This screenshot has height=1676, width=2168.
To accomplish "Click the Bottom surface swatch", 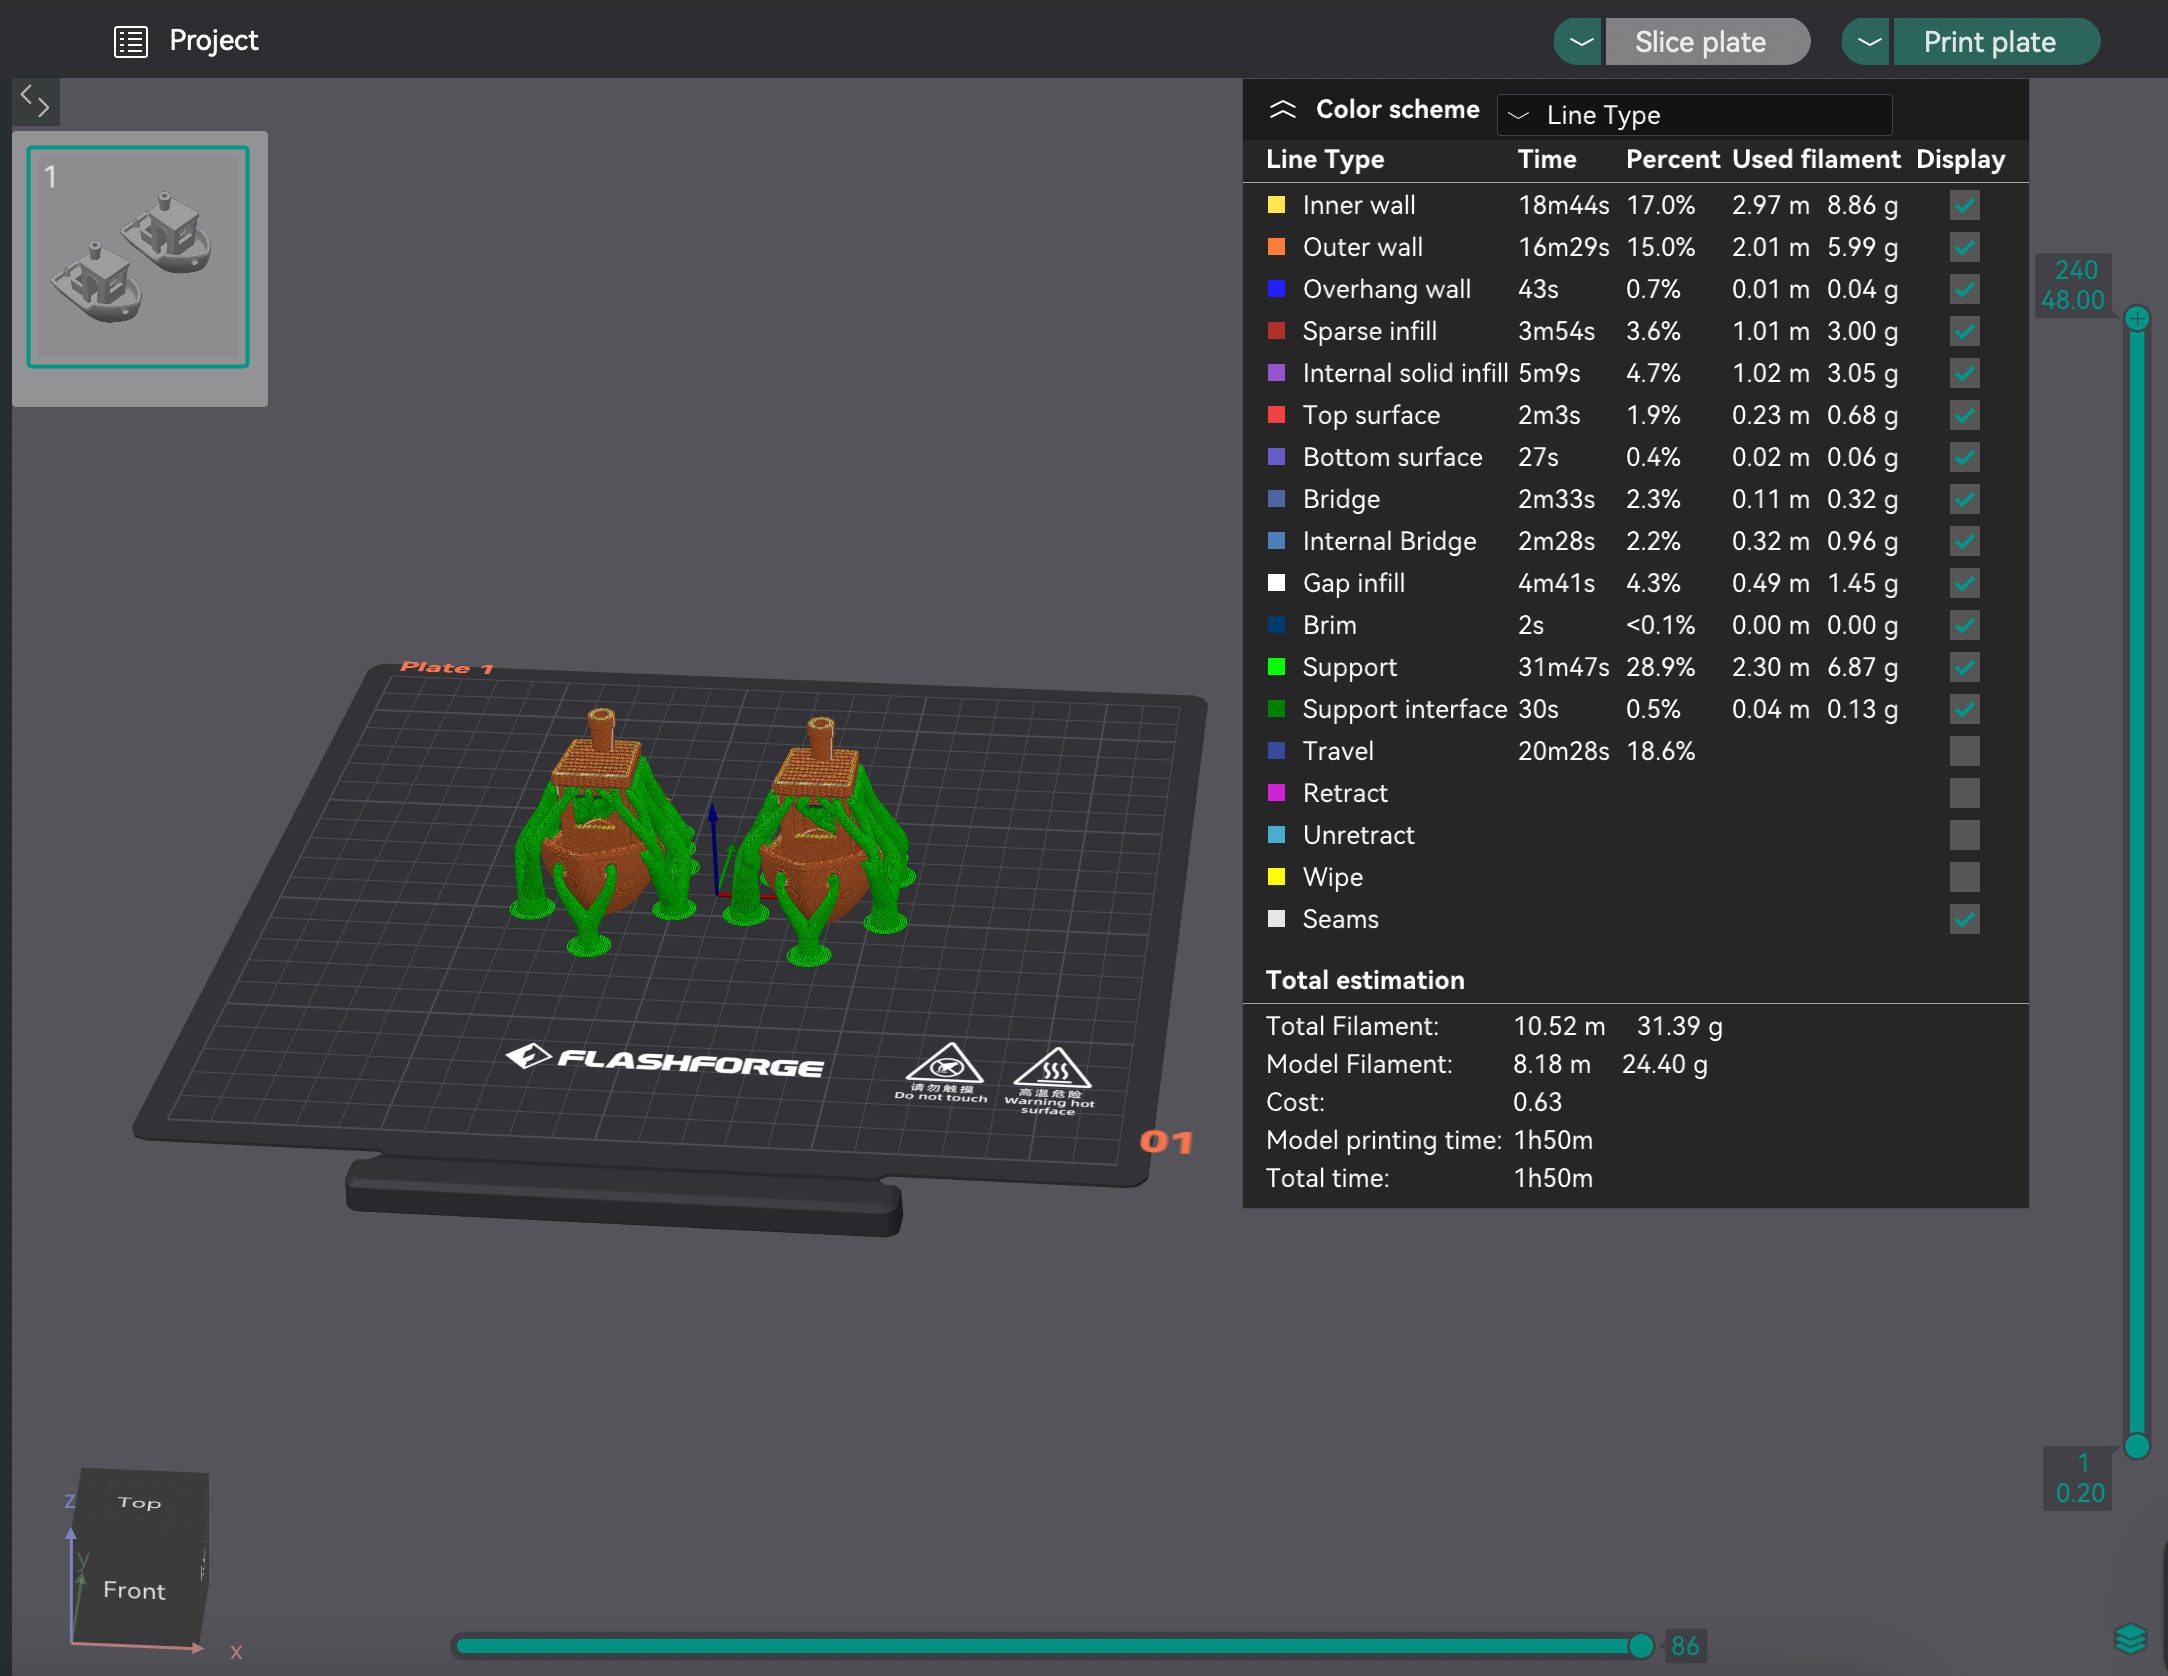I will [x=1277, y=457].
